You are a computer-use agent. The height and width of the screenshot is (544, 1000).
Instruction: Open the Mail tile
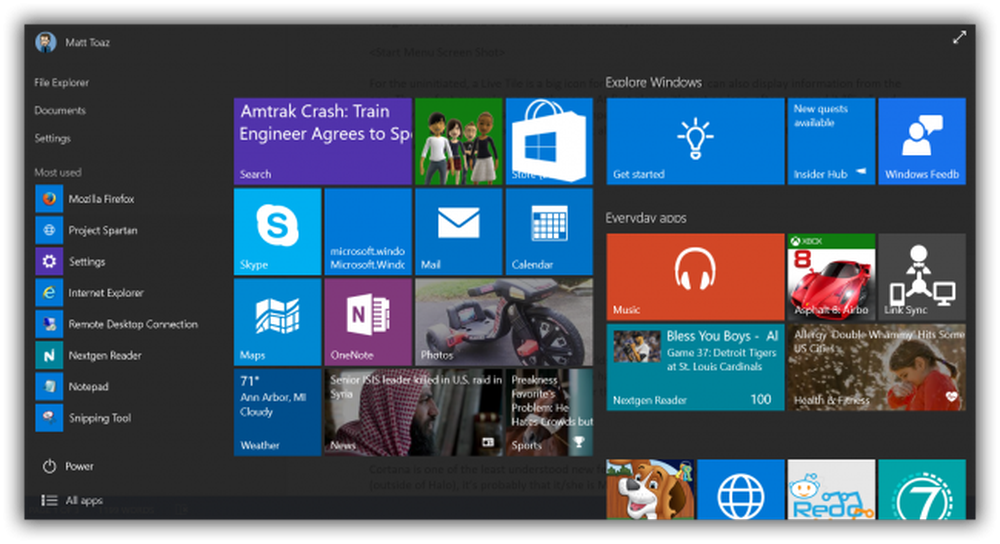pos(459,232)
